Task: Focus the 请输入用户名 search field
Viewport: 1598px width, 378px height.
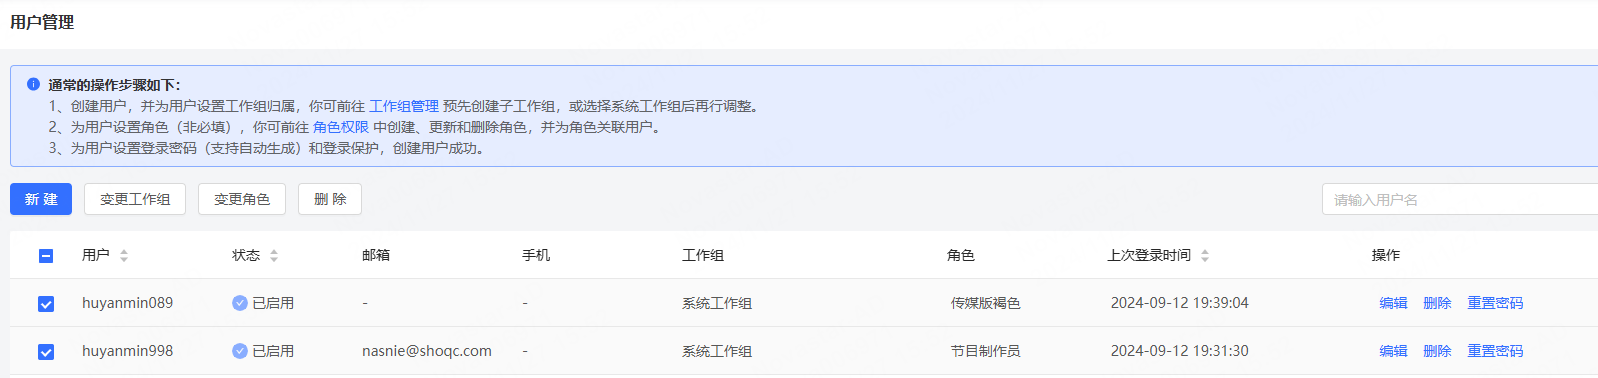Action: coord(1460,199)
